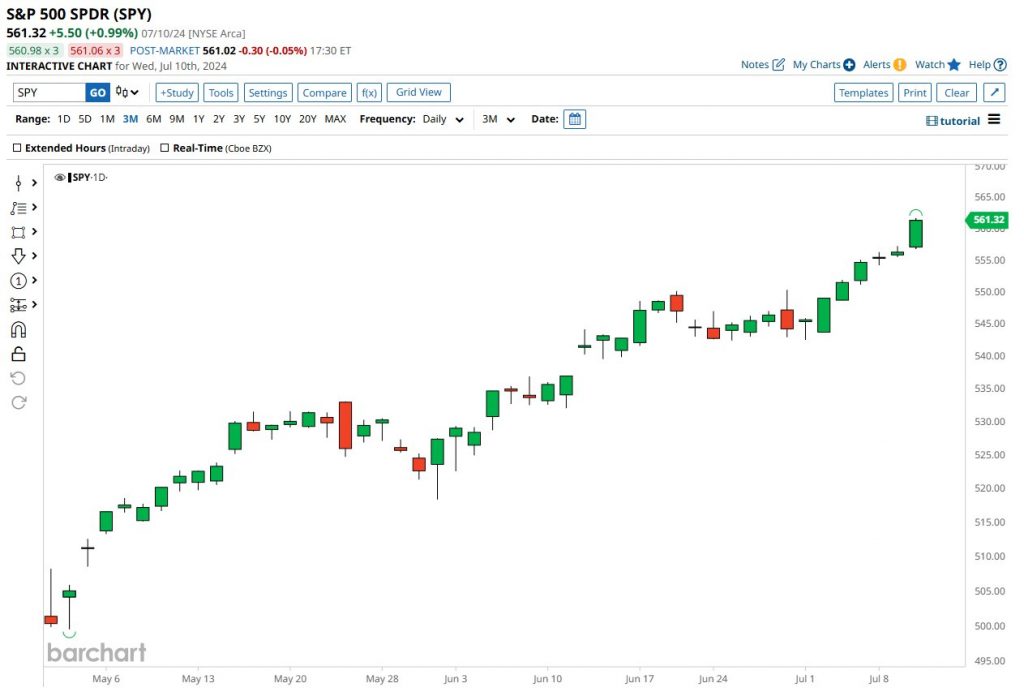Select the 6M range
This screenshot has height=696, width=1024.
click(x=153, y=119)
